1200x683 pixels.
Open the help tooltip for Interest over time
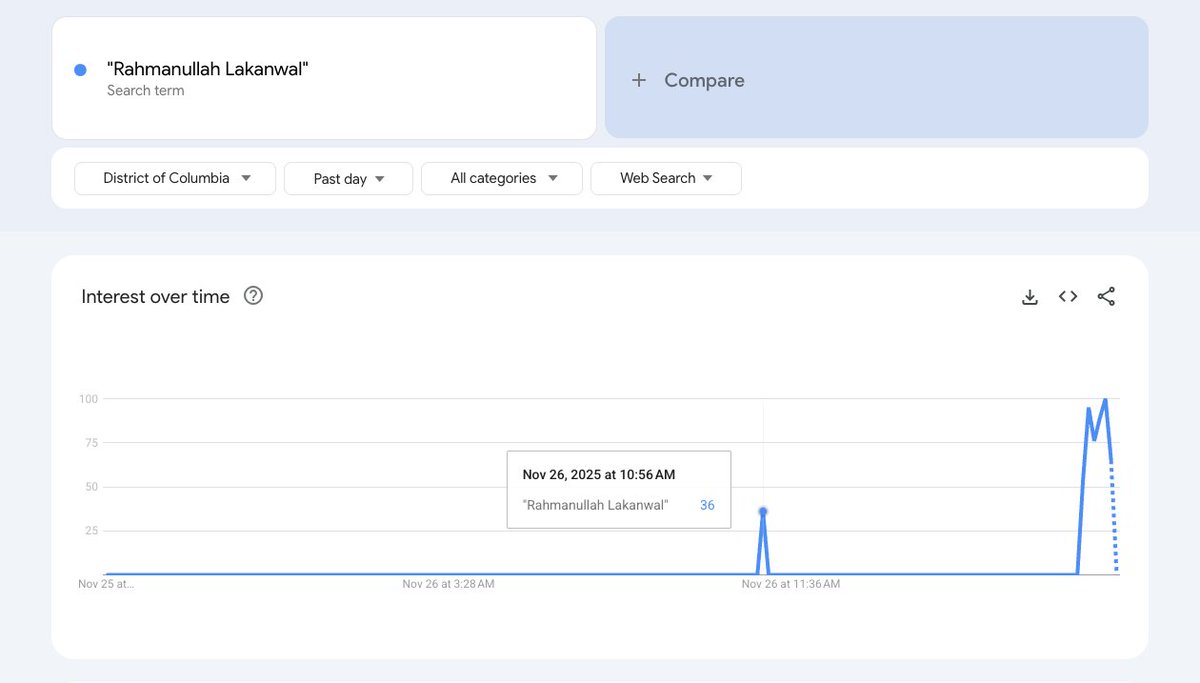point(253,295)
